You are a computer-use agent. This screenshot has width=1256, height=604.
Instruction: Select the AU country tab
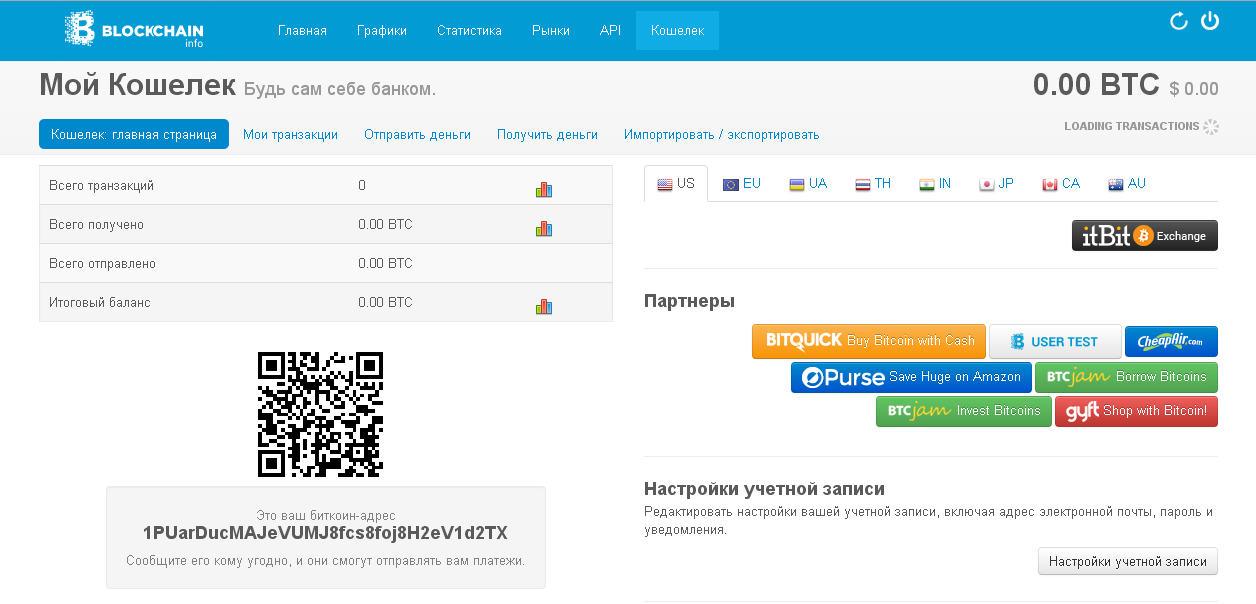coord(1127,184)
